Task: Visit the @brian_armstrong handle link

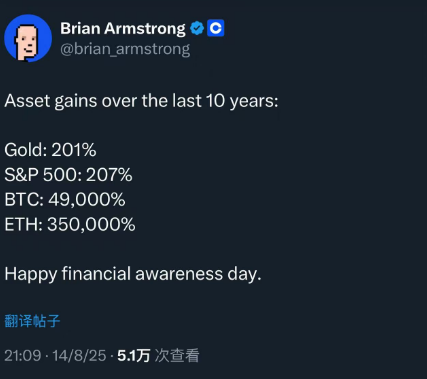Action: 125,49
